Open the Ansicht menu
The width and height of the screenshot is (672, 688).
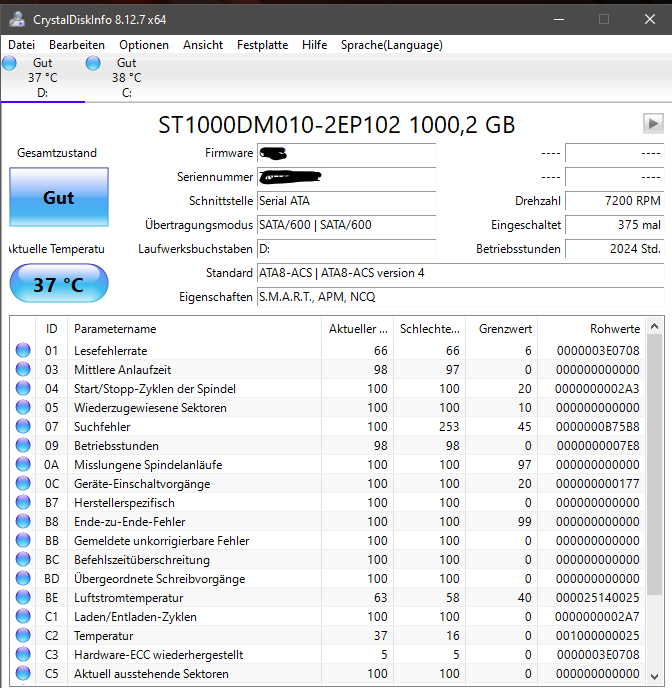[203, 45]
